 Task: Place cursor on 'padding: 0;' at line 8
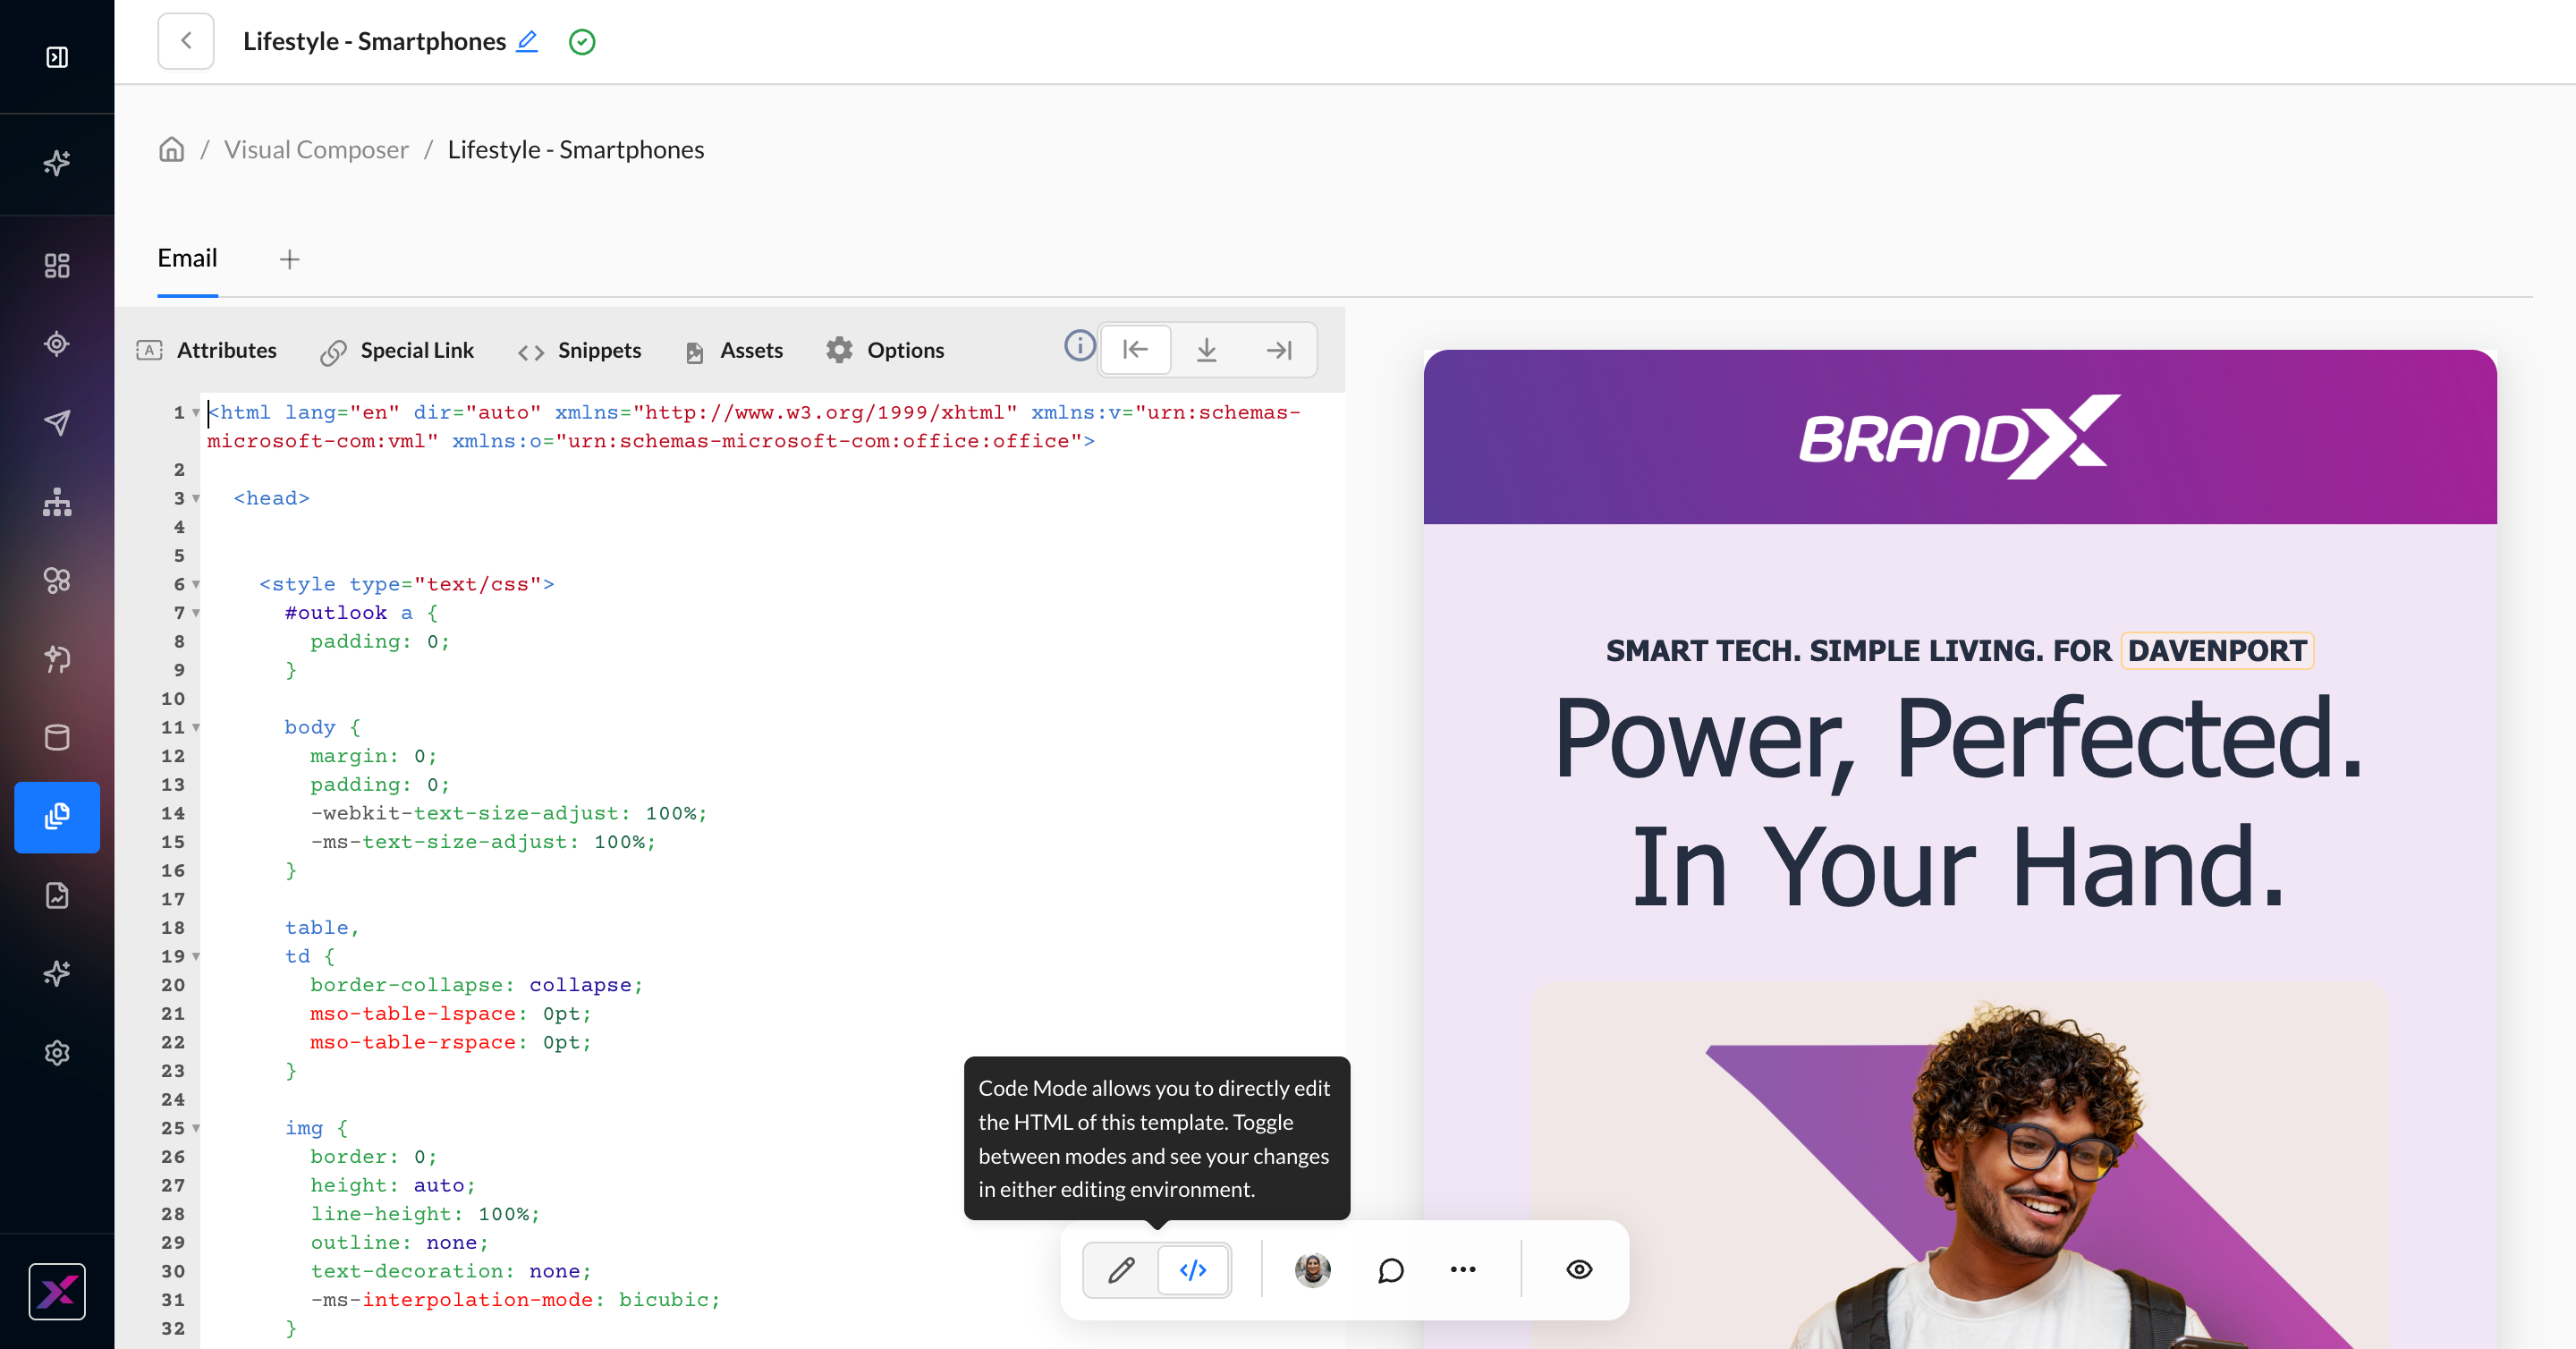(380, 641)
